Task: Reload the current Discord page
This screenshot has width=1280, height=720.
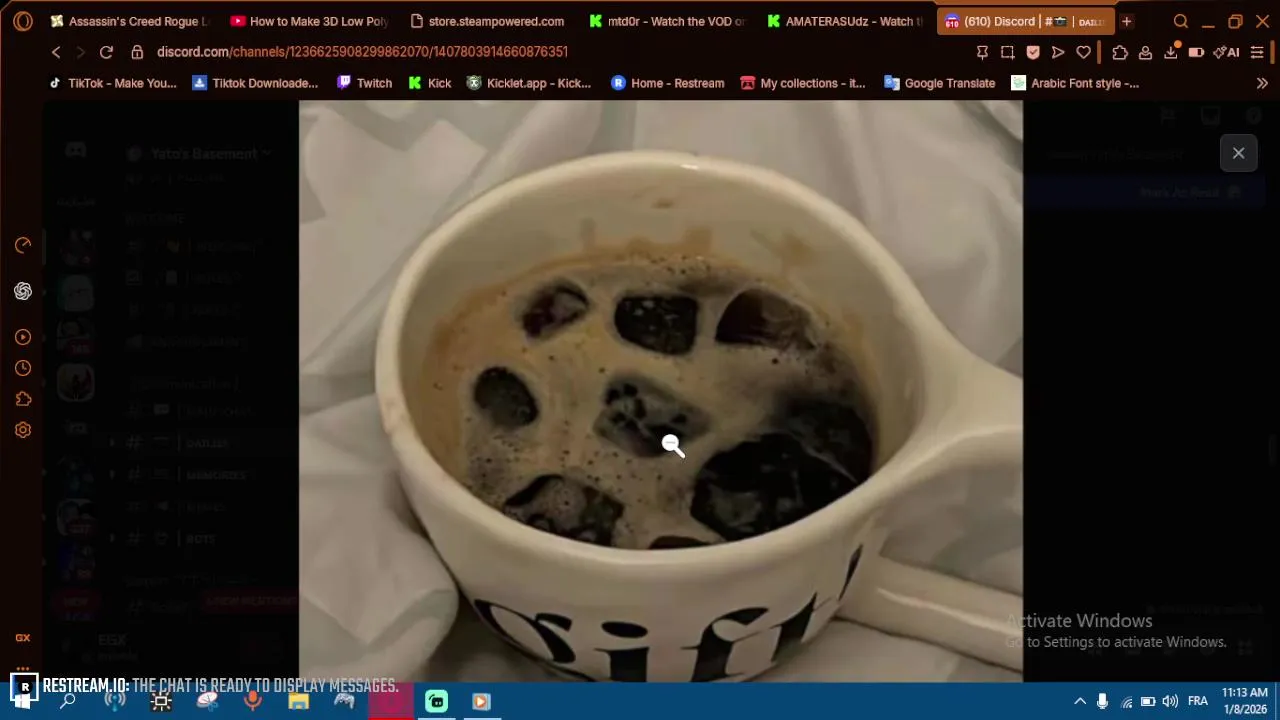Action: (106, 52)
